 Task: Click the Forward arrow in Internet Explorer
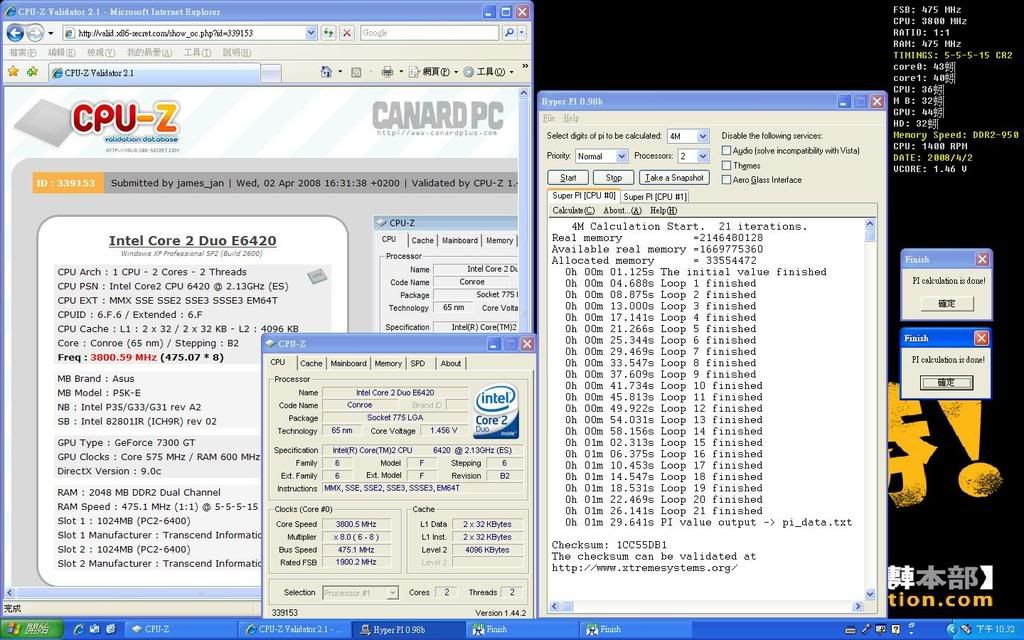click(35, 33)
